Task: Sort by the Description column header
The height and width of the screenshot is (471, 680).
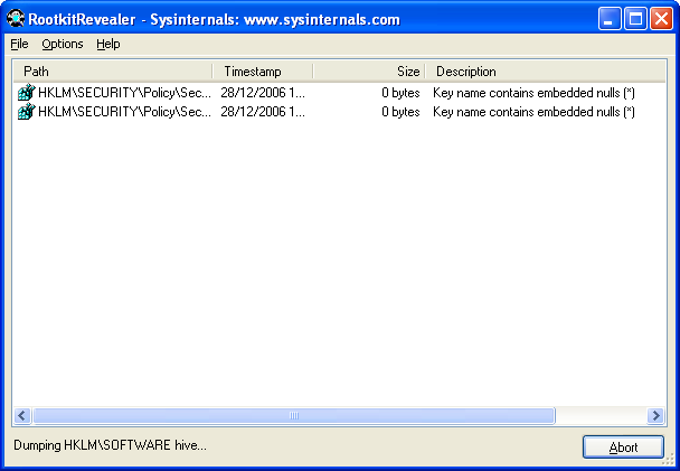Action: tap(545, 72)
